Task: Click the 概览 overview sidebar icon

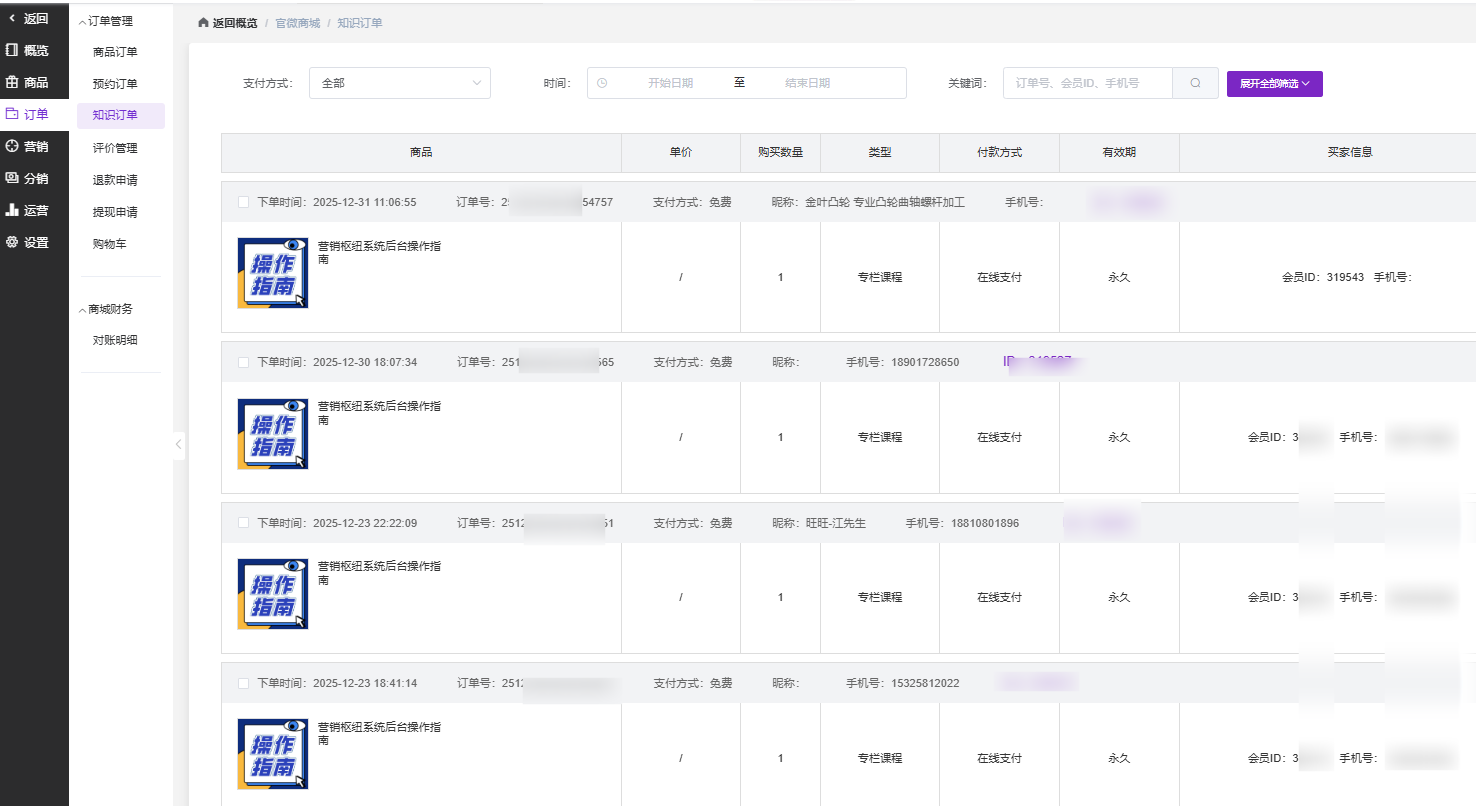Action: pos(13,50)
